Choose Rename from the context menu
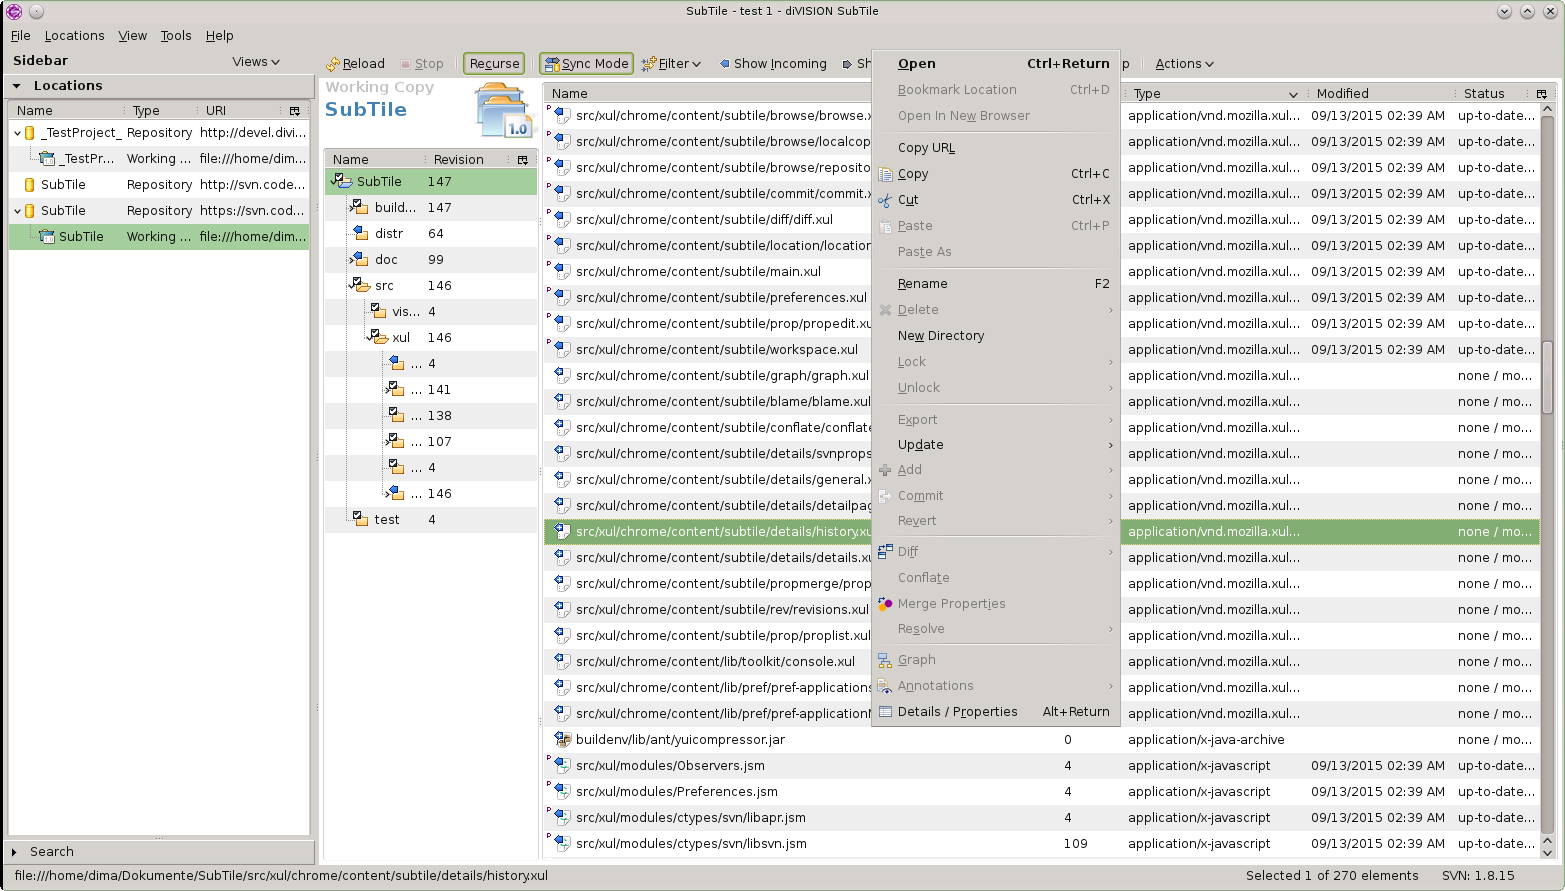The image size is (1565, 891). tap(922, 283)
